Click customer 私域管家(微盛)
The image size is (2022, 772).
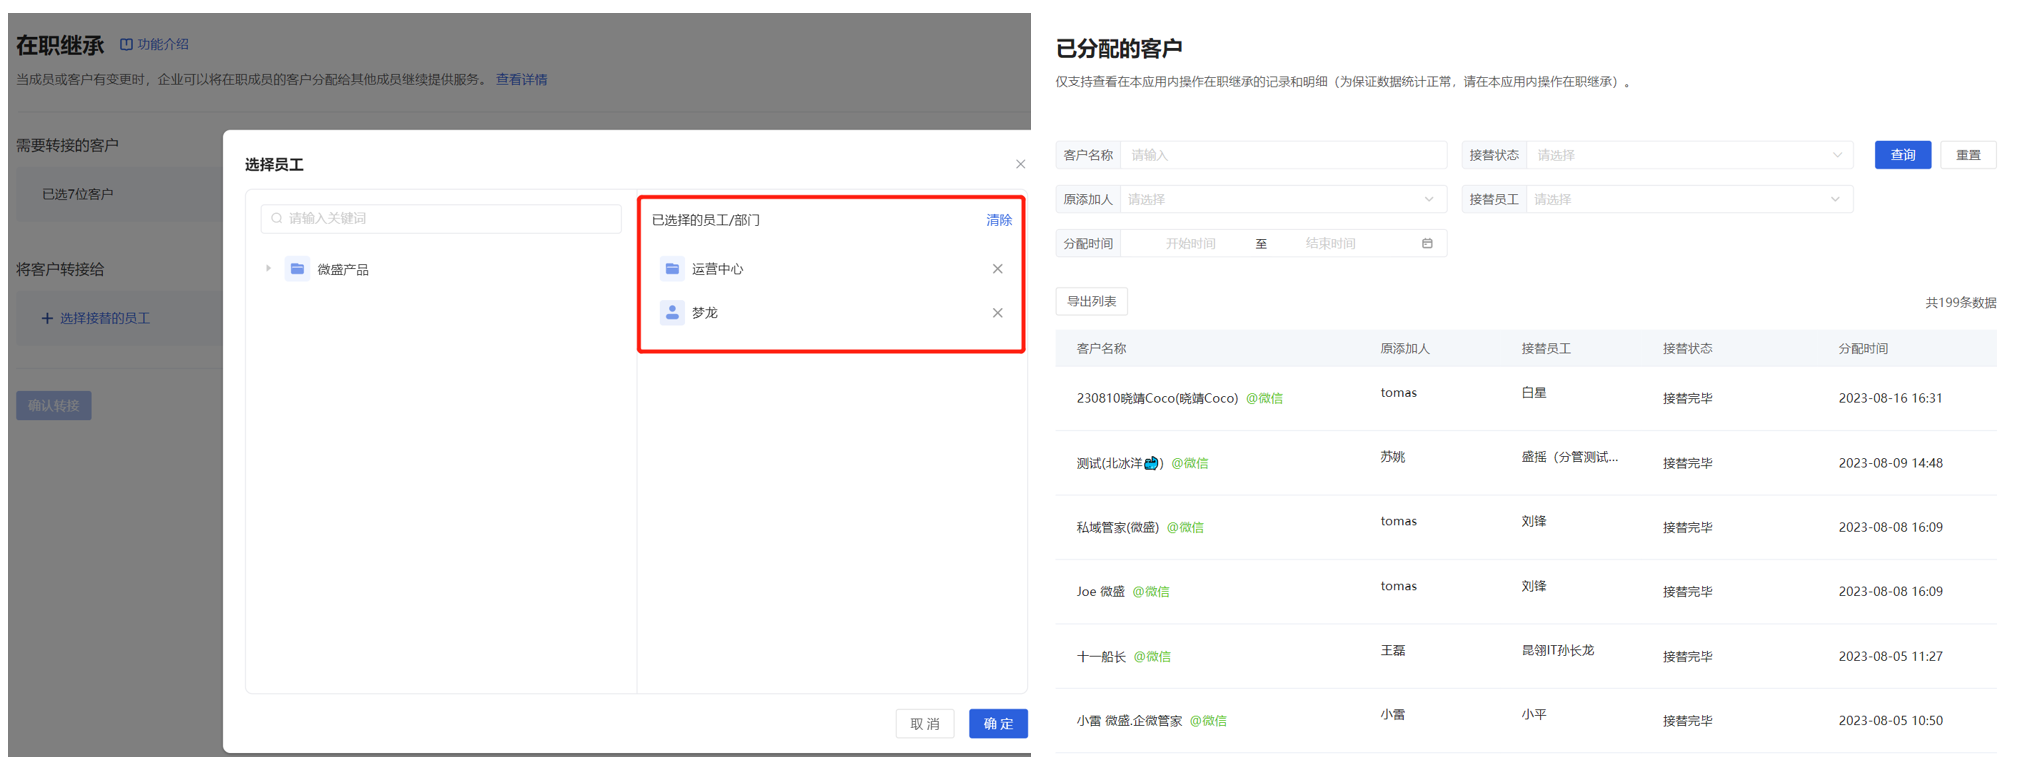tap(1118, 527)
